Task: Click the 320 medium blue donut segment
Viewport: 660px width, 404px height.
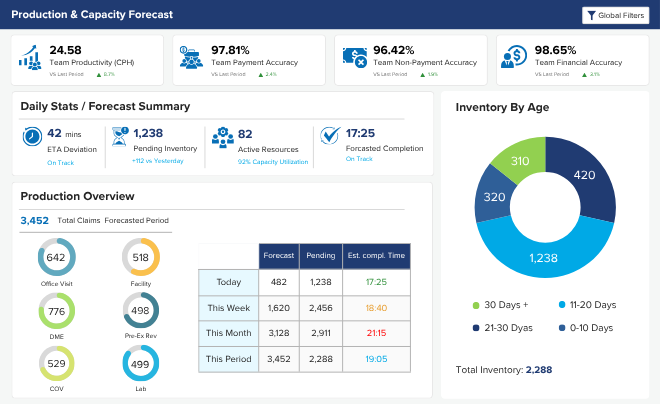Action: [x=494, y=197]
